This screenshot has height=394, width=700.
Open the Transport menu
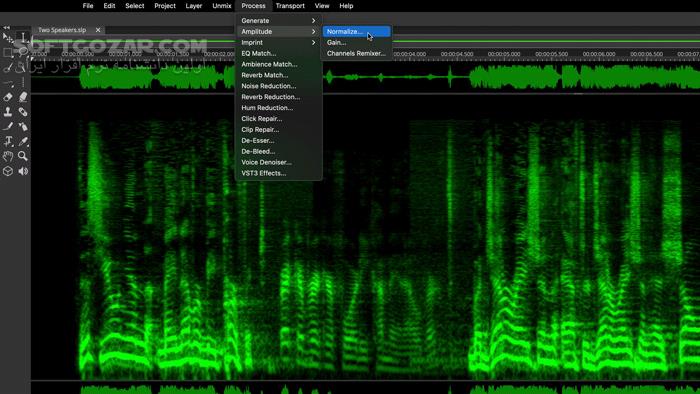pos(290,6)
